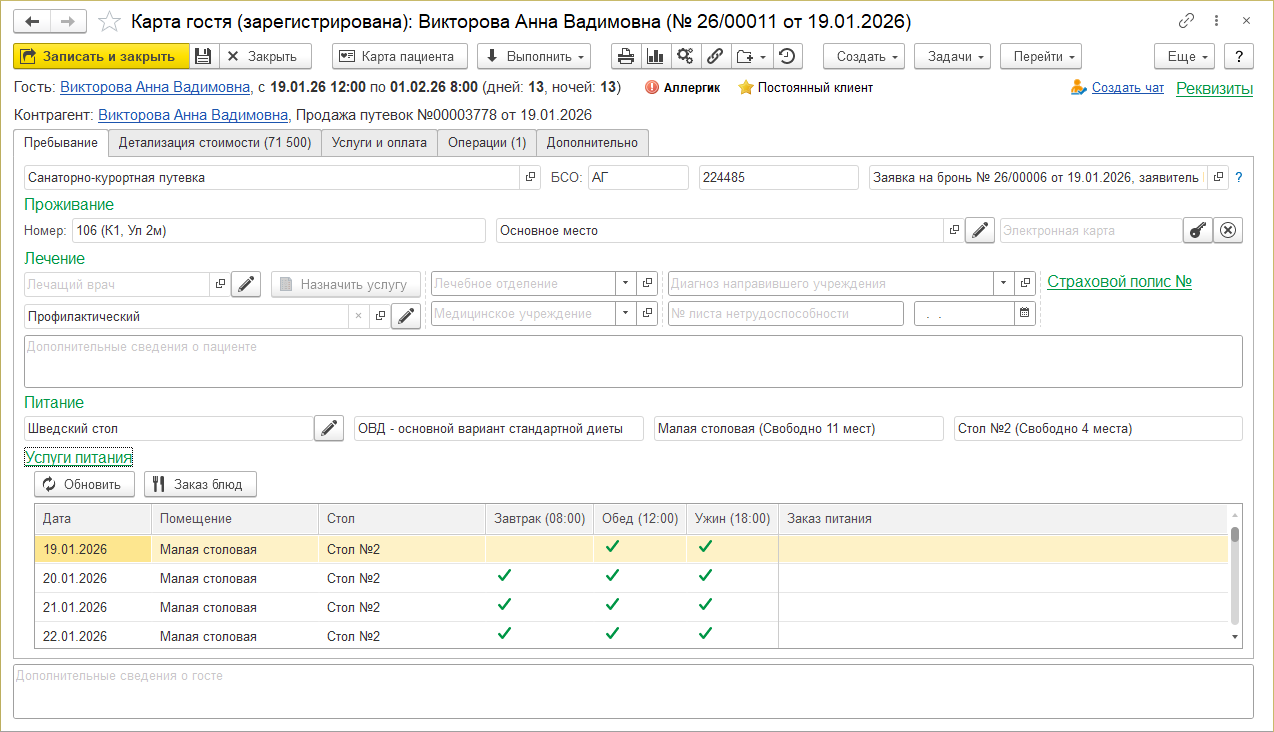This screenshot has height=732, width=1274.
Task: Open the Создать dropdown button
Action: point(864,57)
